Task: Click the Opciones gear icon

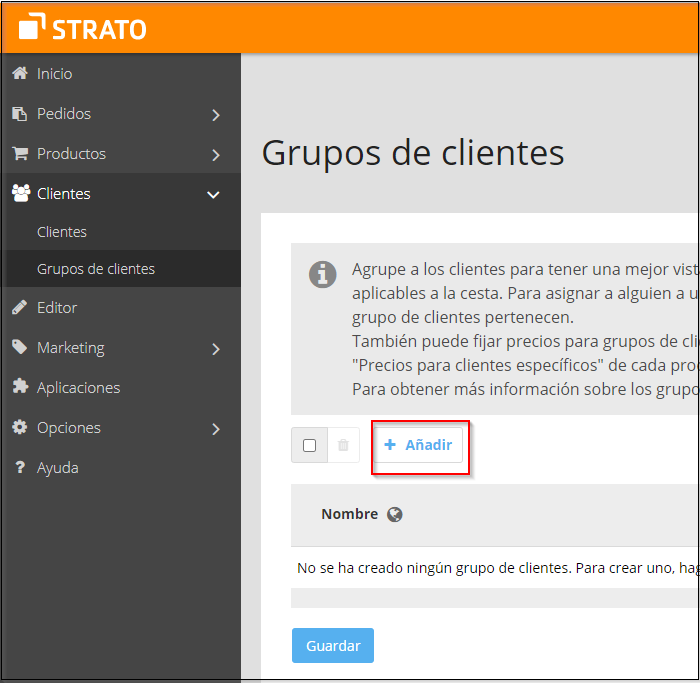Action: coord(20,427)
